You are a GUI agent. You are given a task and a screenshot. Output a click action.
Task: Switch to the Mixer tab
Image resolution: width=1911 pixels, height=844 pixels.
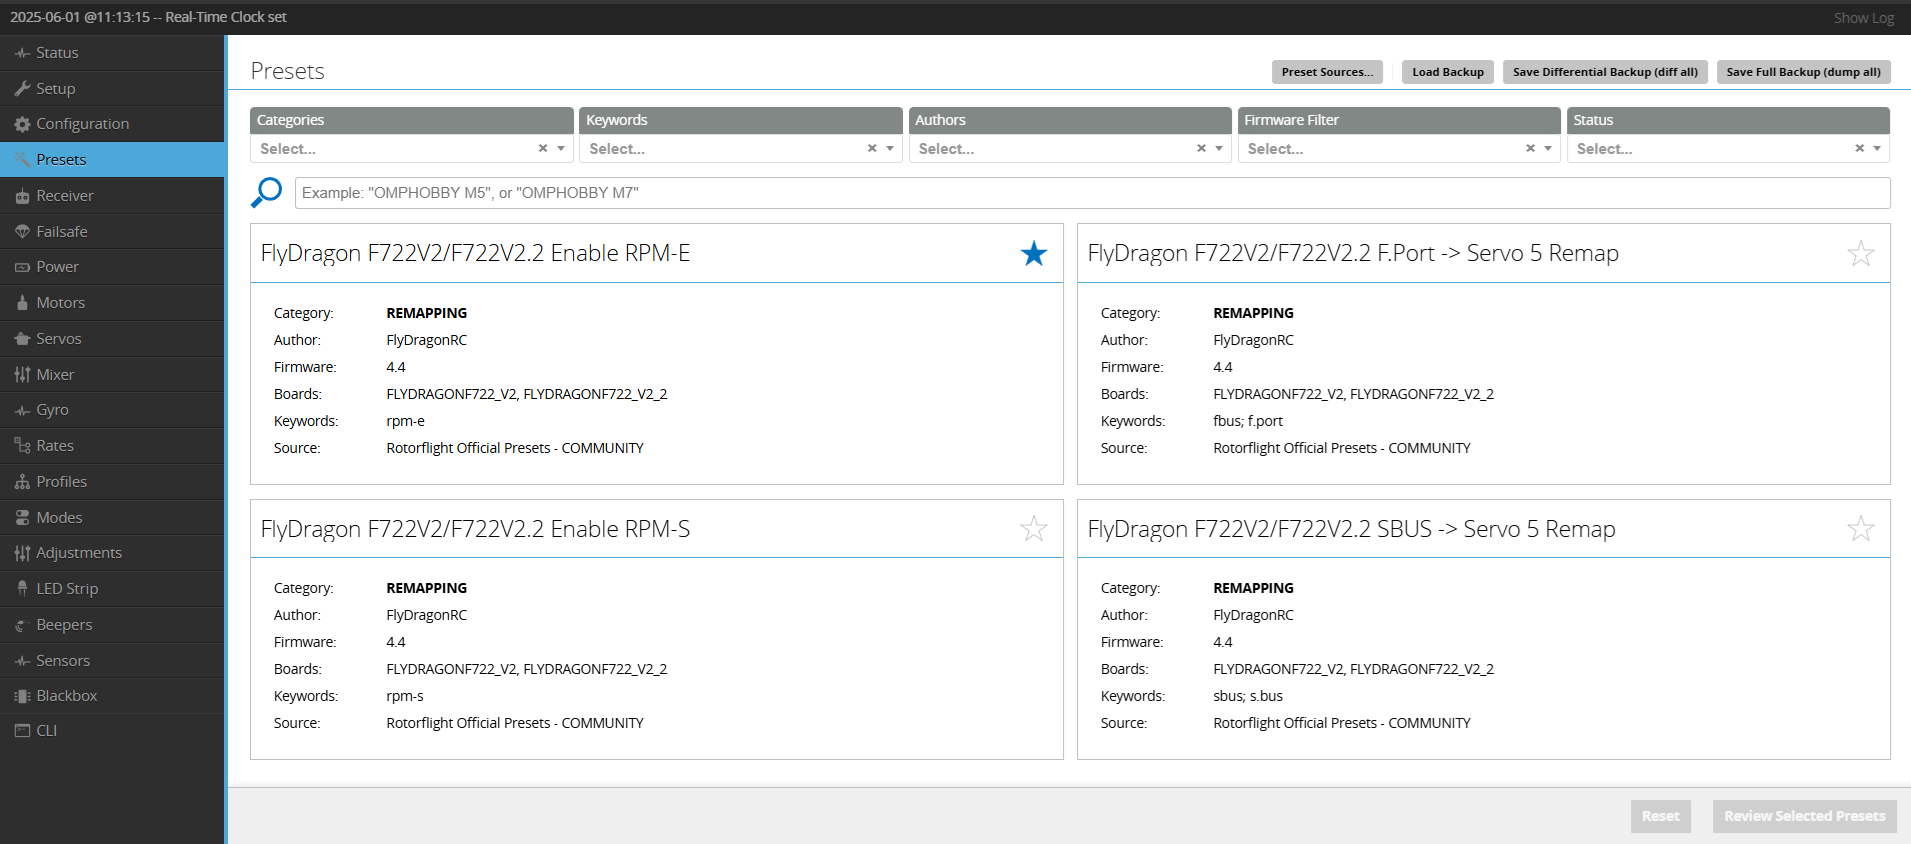[x=112, y=375]
